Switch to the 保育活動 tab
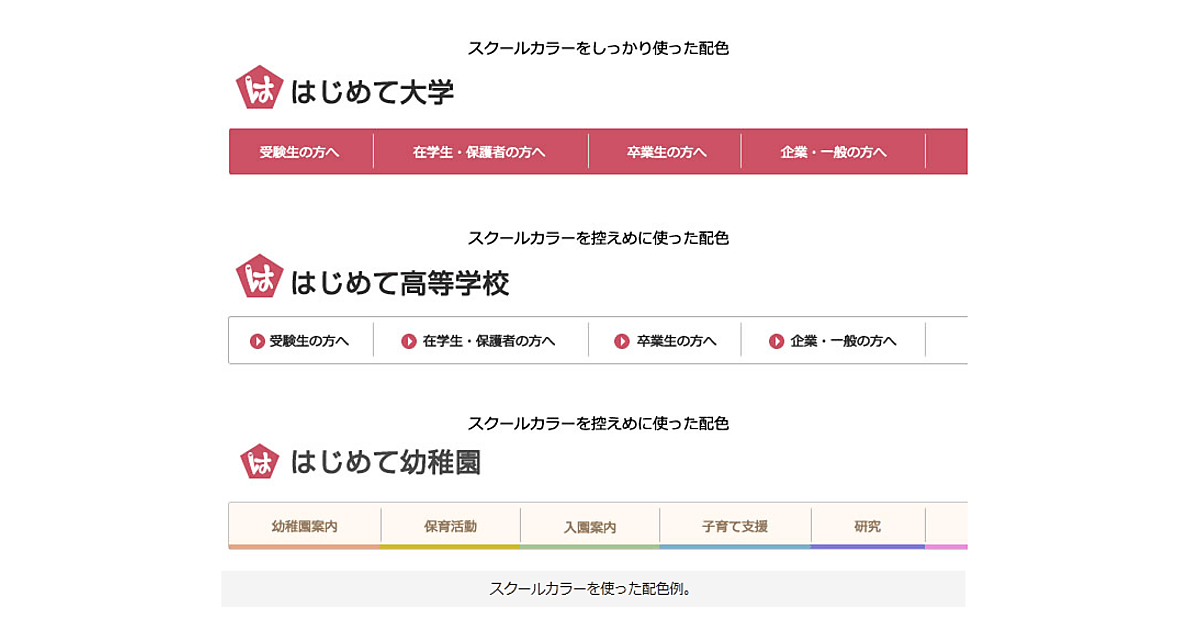 click(x=450, y=526)
